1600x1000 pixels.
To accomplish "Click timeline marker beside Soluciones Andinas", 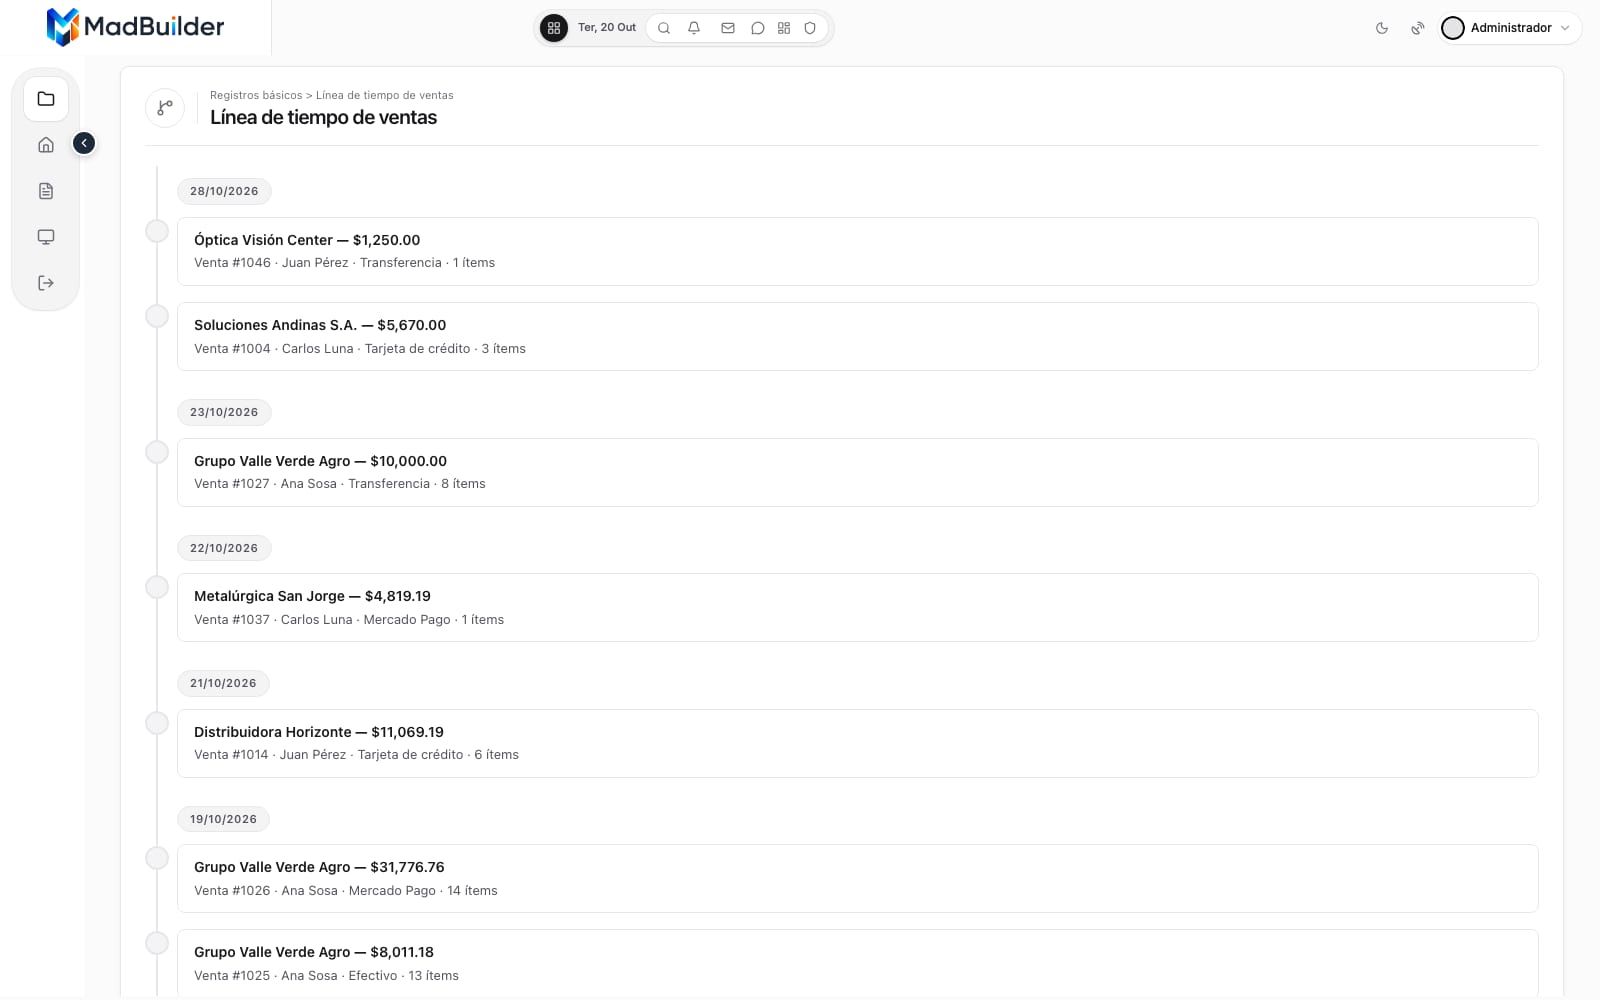I will (x=157, y=316).
